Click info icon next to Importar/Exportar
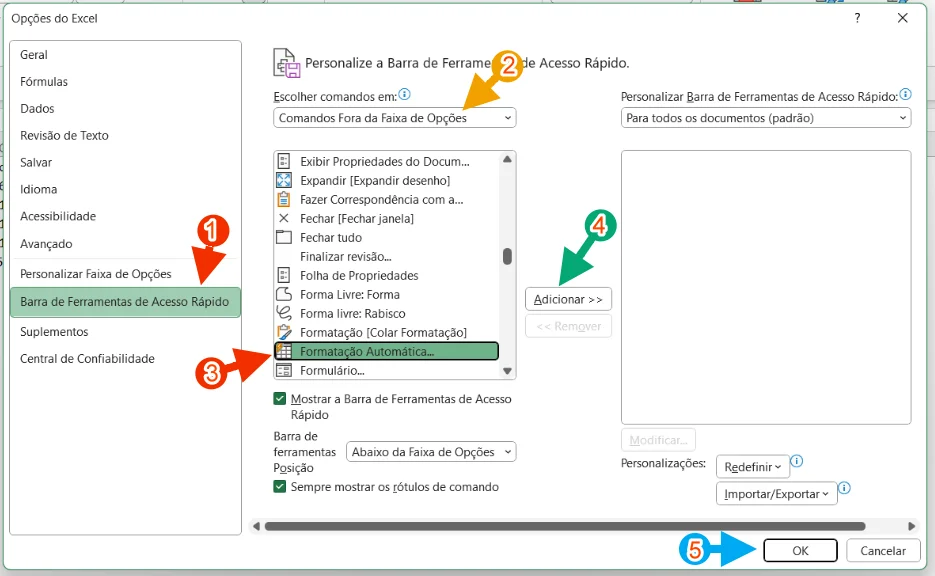The width and height of the screenshot is (935, 576). pyautogui.click(x=844, y=488)
